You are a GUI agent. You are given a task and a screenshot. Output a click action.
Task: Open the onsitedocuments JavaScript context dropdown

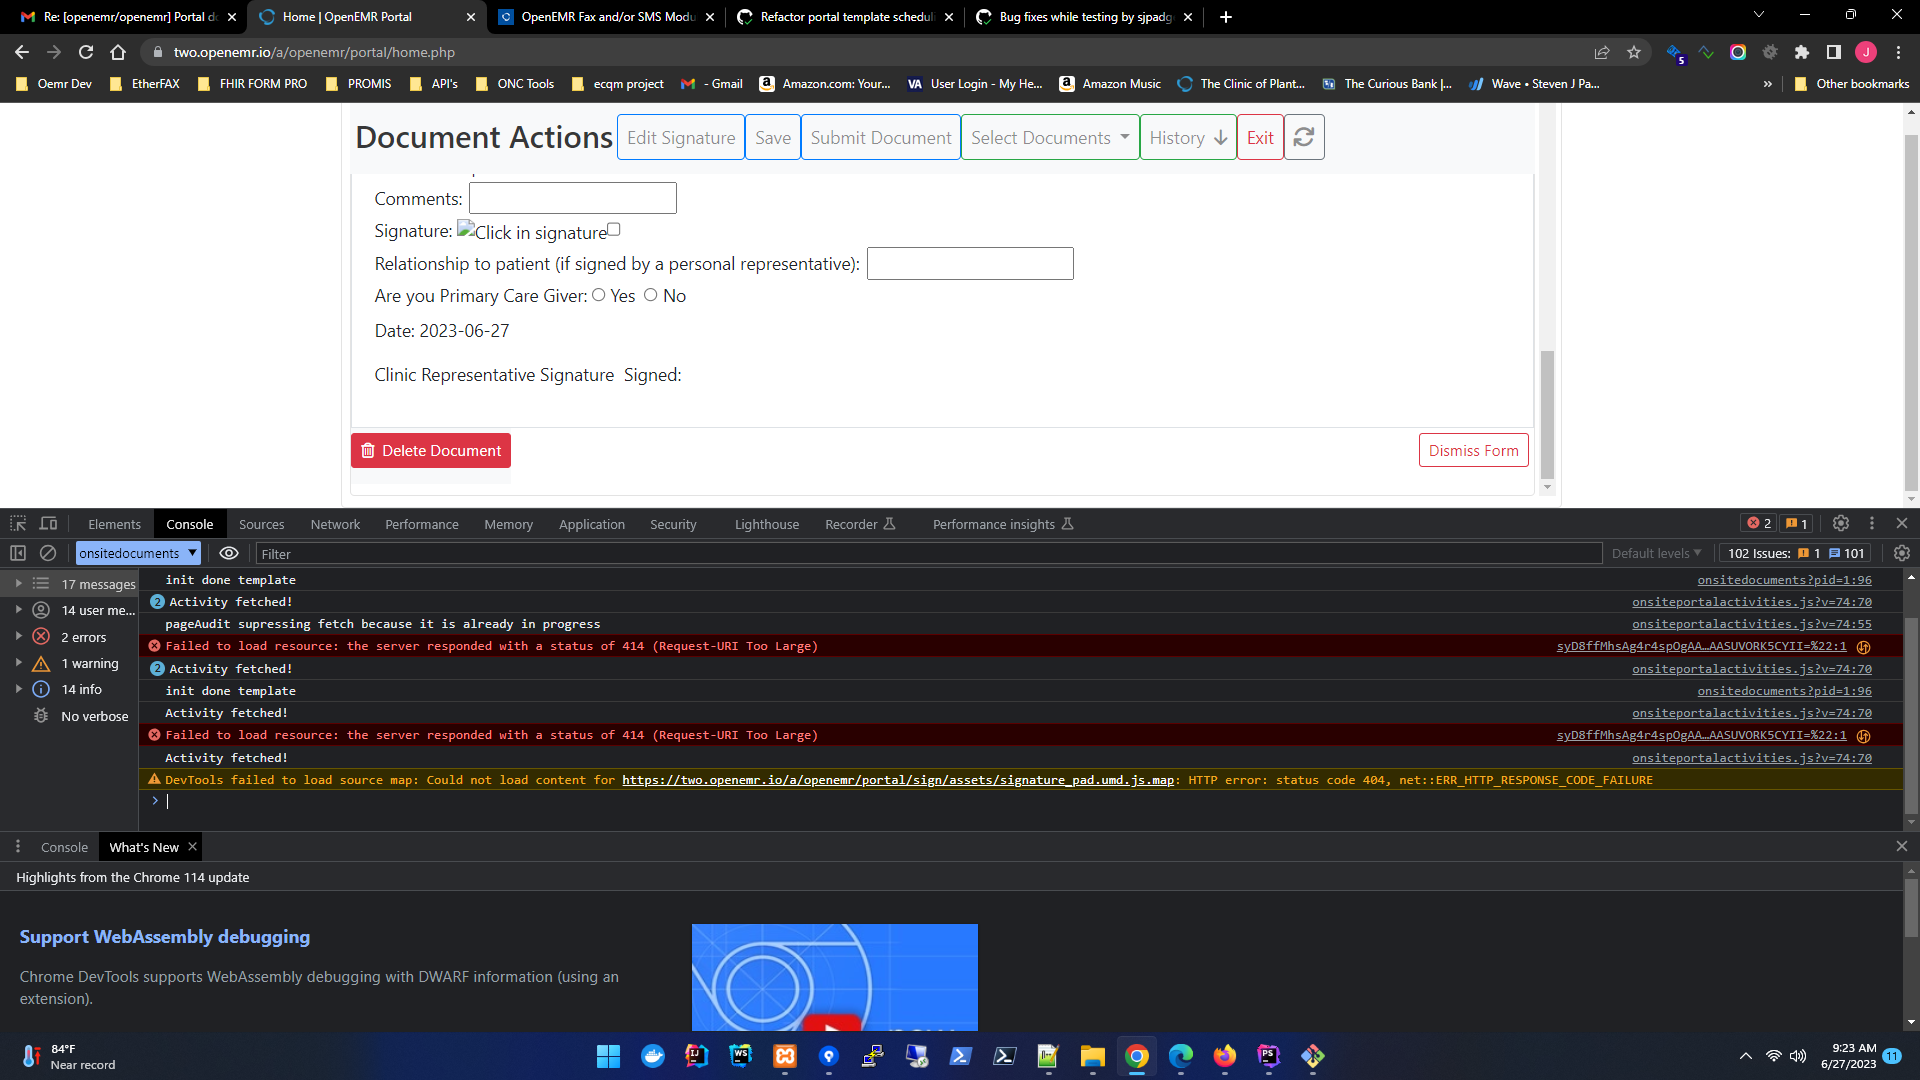137,553
